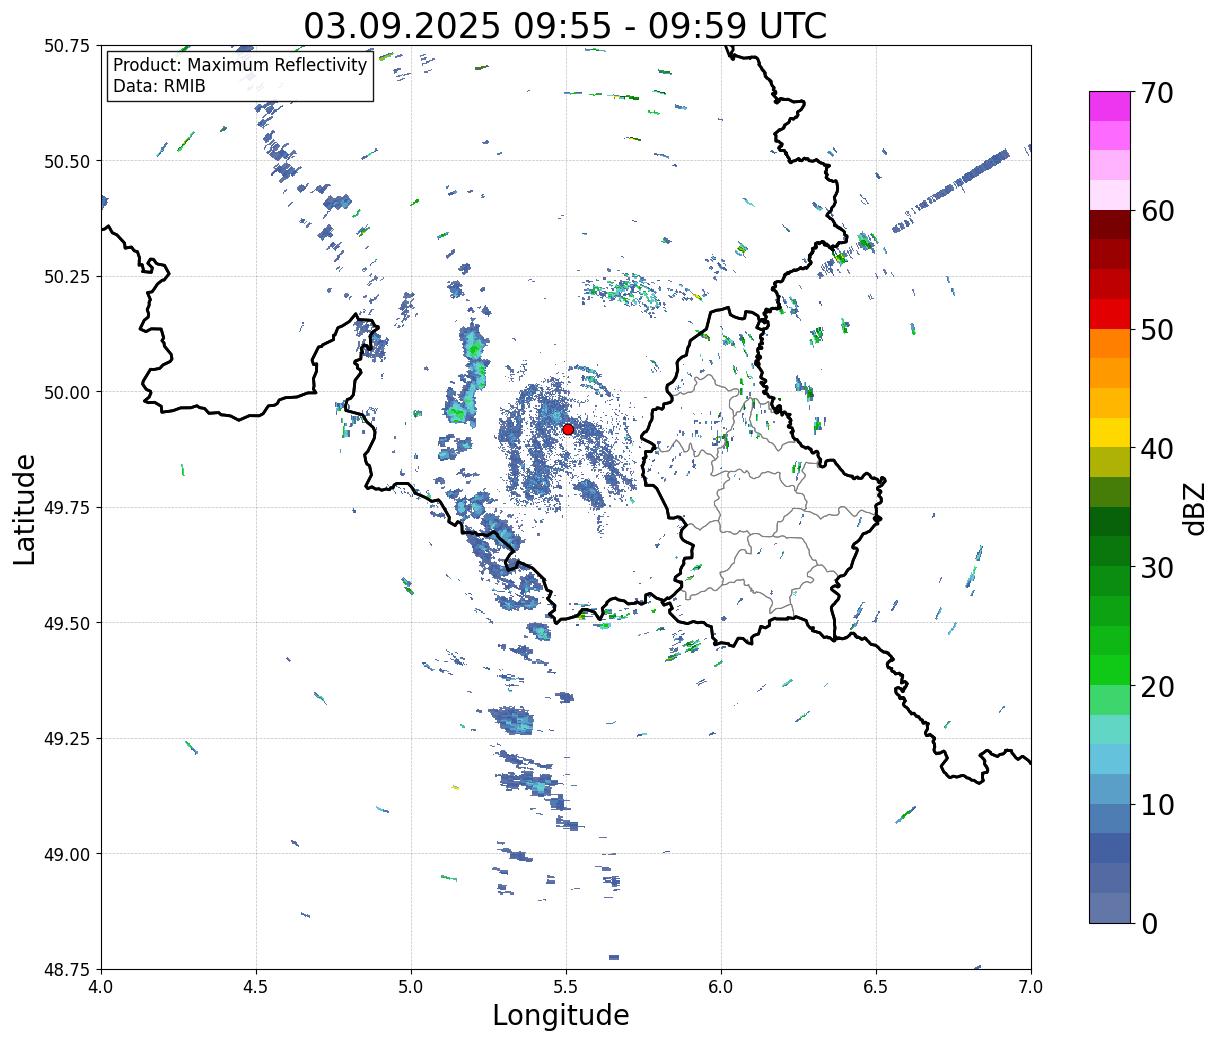Pick the bright red swatch just above 50 dBZ

click(1110, 314)
